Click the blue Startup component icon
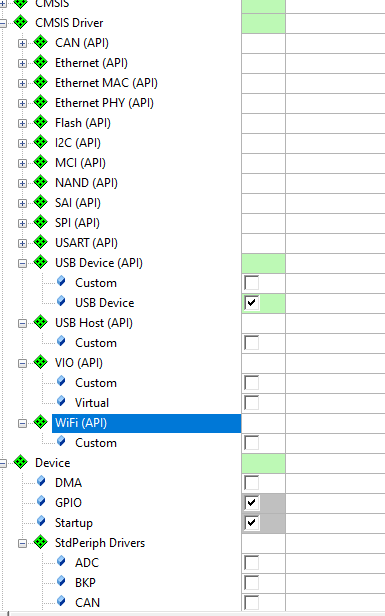 pos(41,521)
